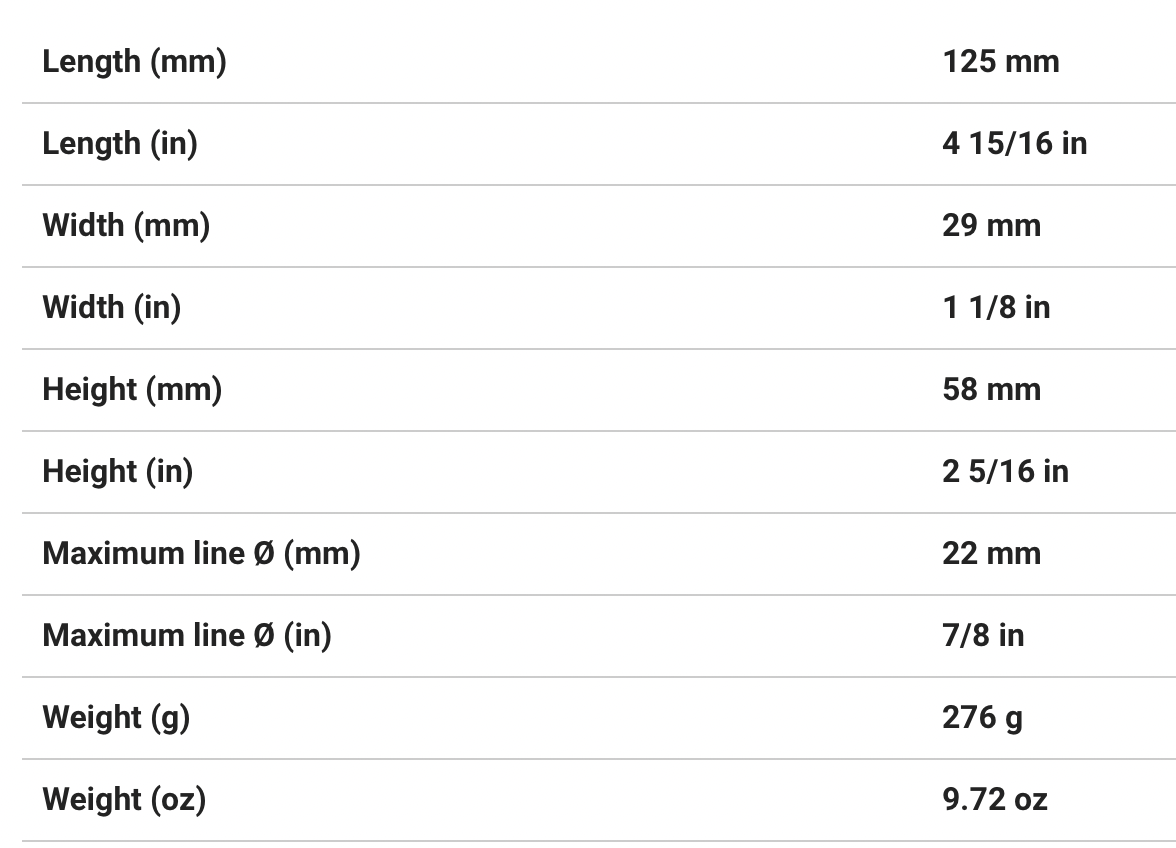Select the 58 mm height value
The width and height of the screenshot is (1176, 848).
pos(991,390)
